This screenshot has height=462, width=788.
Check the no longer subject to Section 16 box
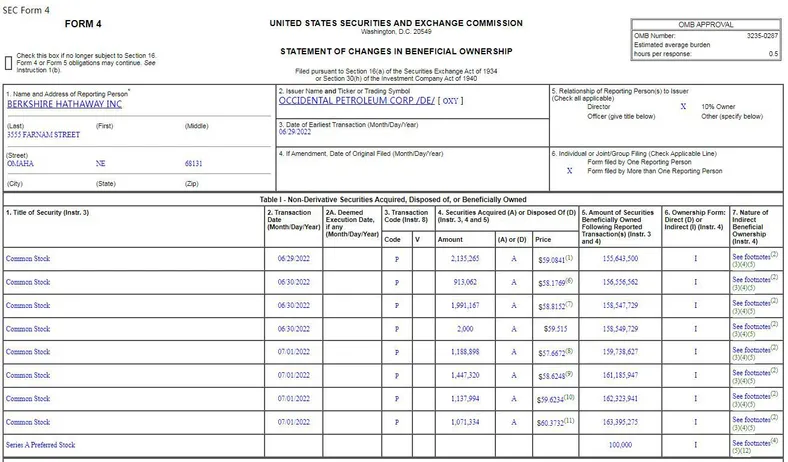tap(9, 63)
